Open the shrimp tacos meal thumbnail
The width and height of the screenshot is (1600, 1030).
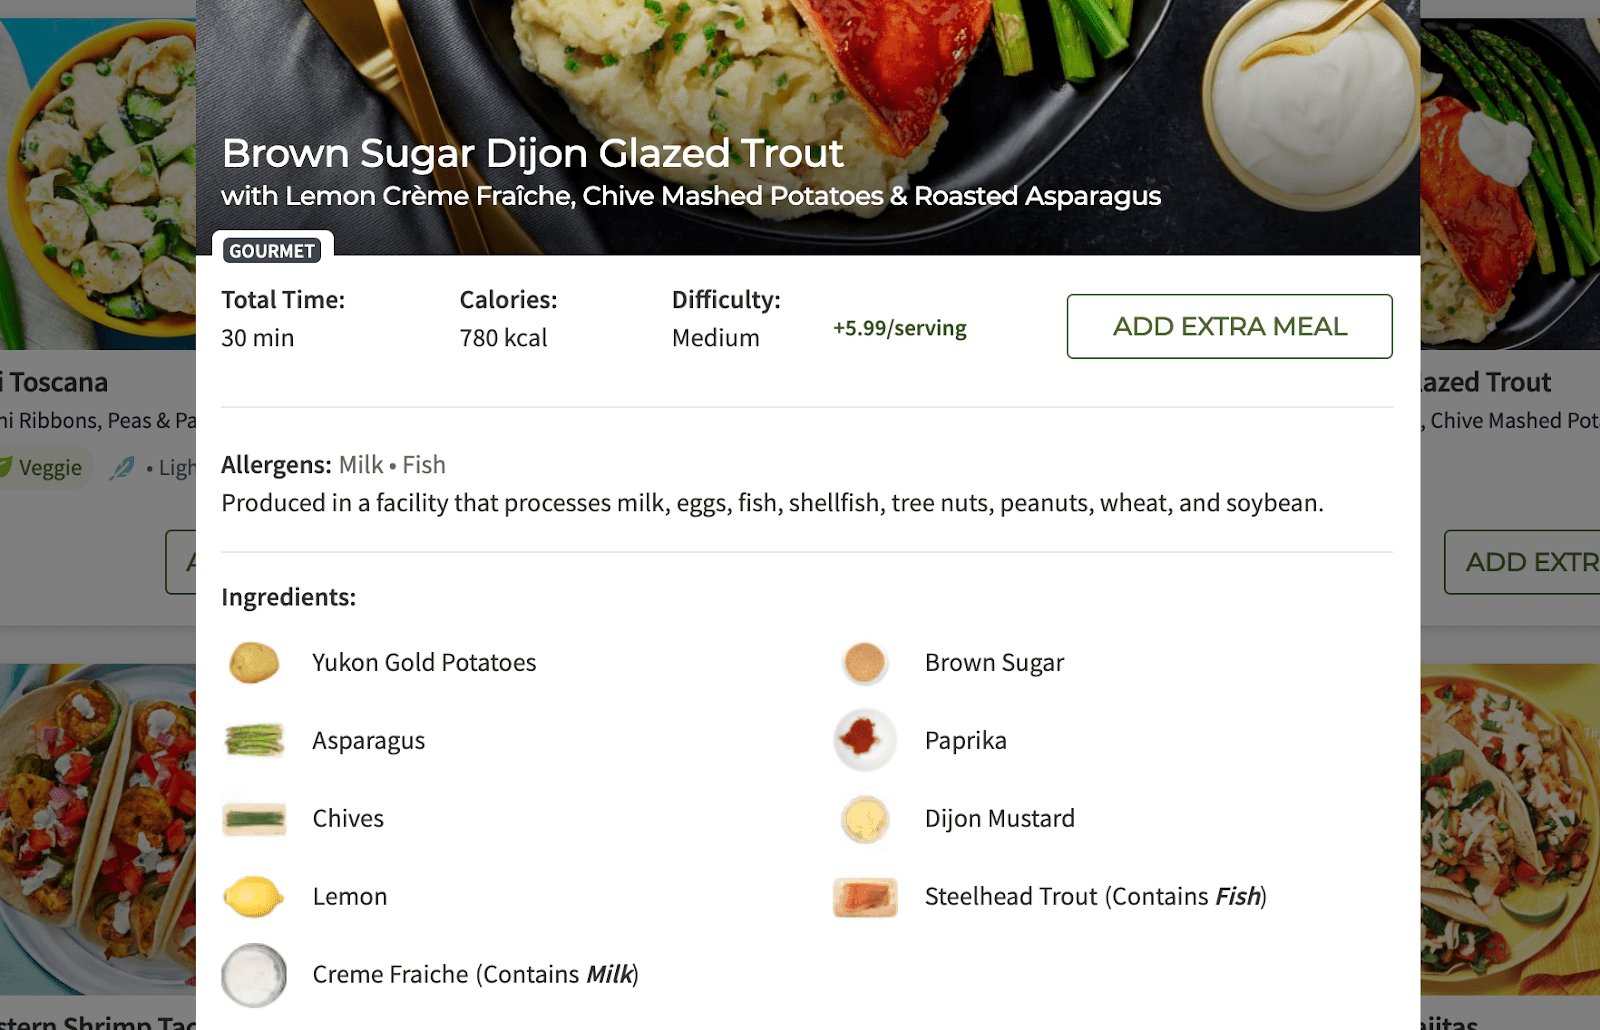98,830
